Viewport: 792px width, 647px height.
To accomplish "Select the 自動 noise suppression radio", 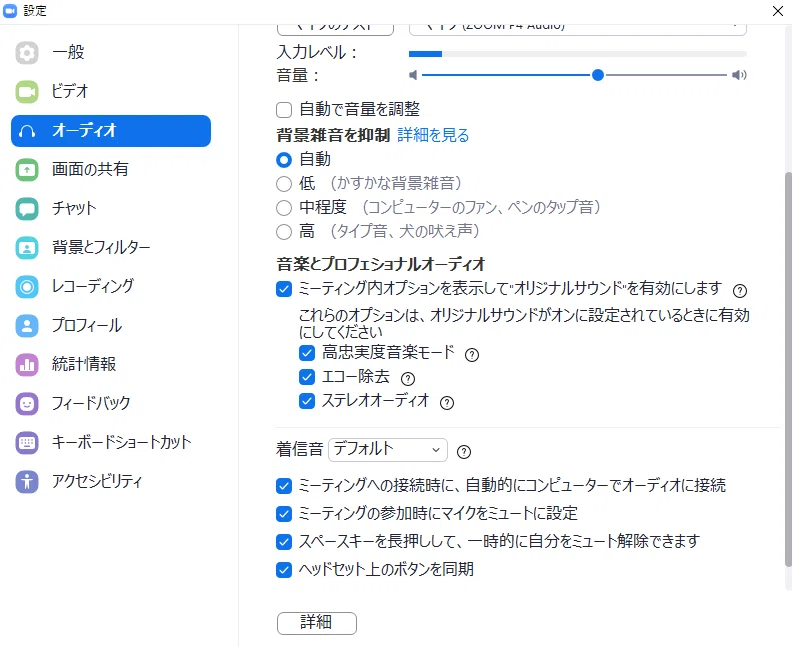I will coord(284,160).
